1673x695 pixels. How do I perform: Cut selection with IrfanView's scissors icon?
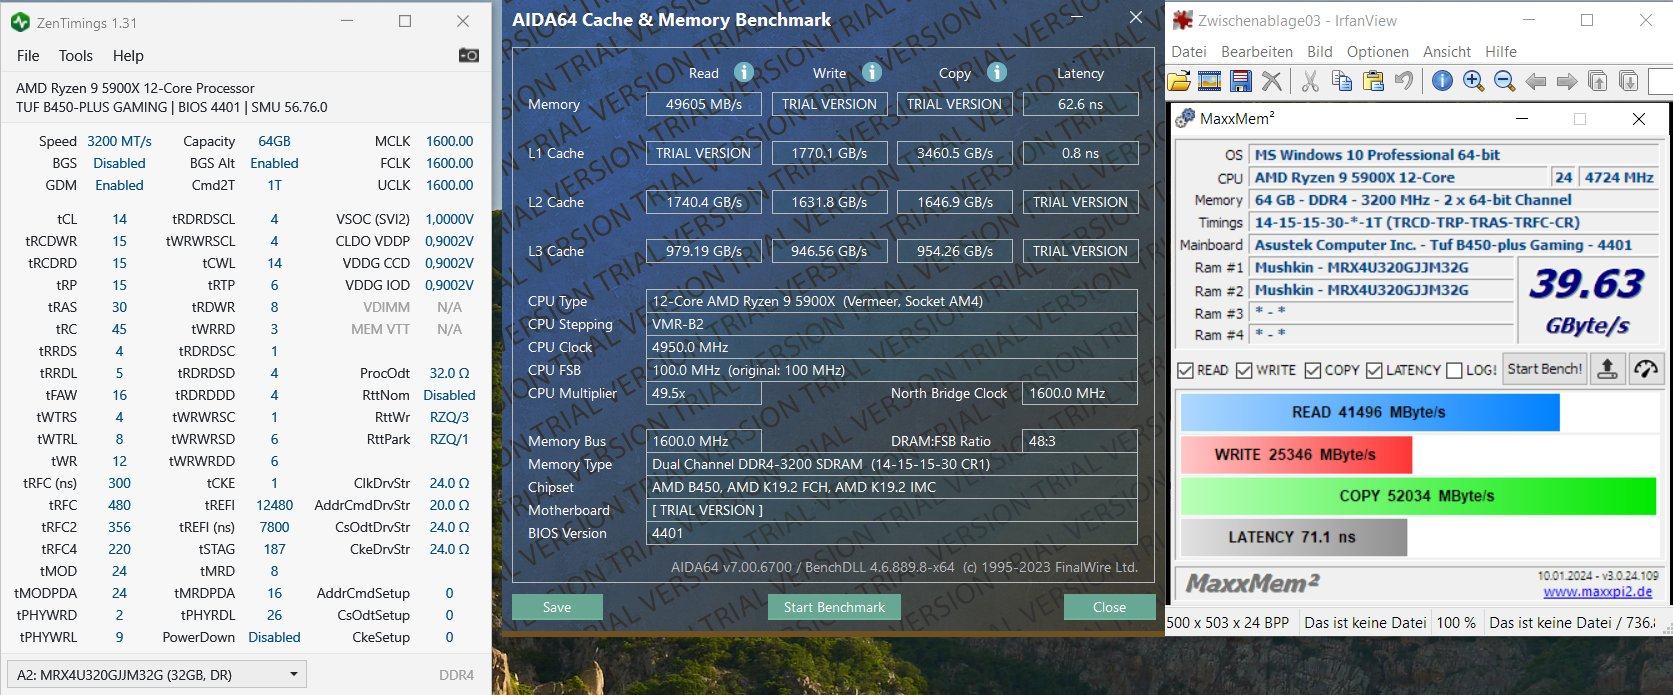(x=1310, y=81)
